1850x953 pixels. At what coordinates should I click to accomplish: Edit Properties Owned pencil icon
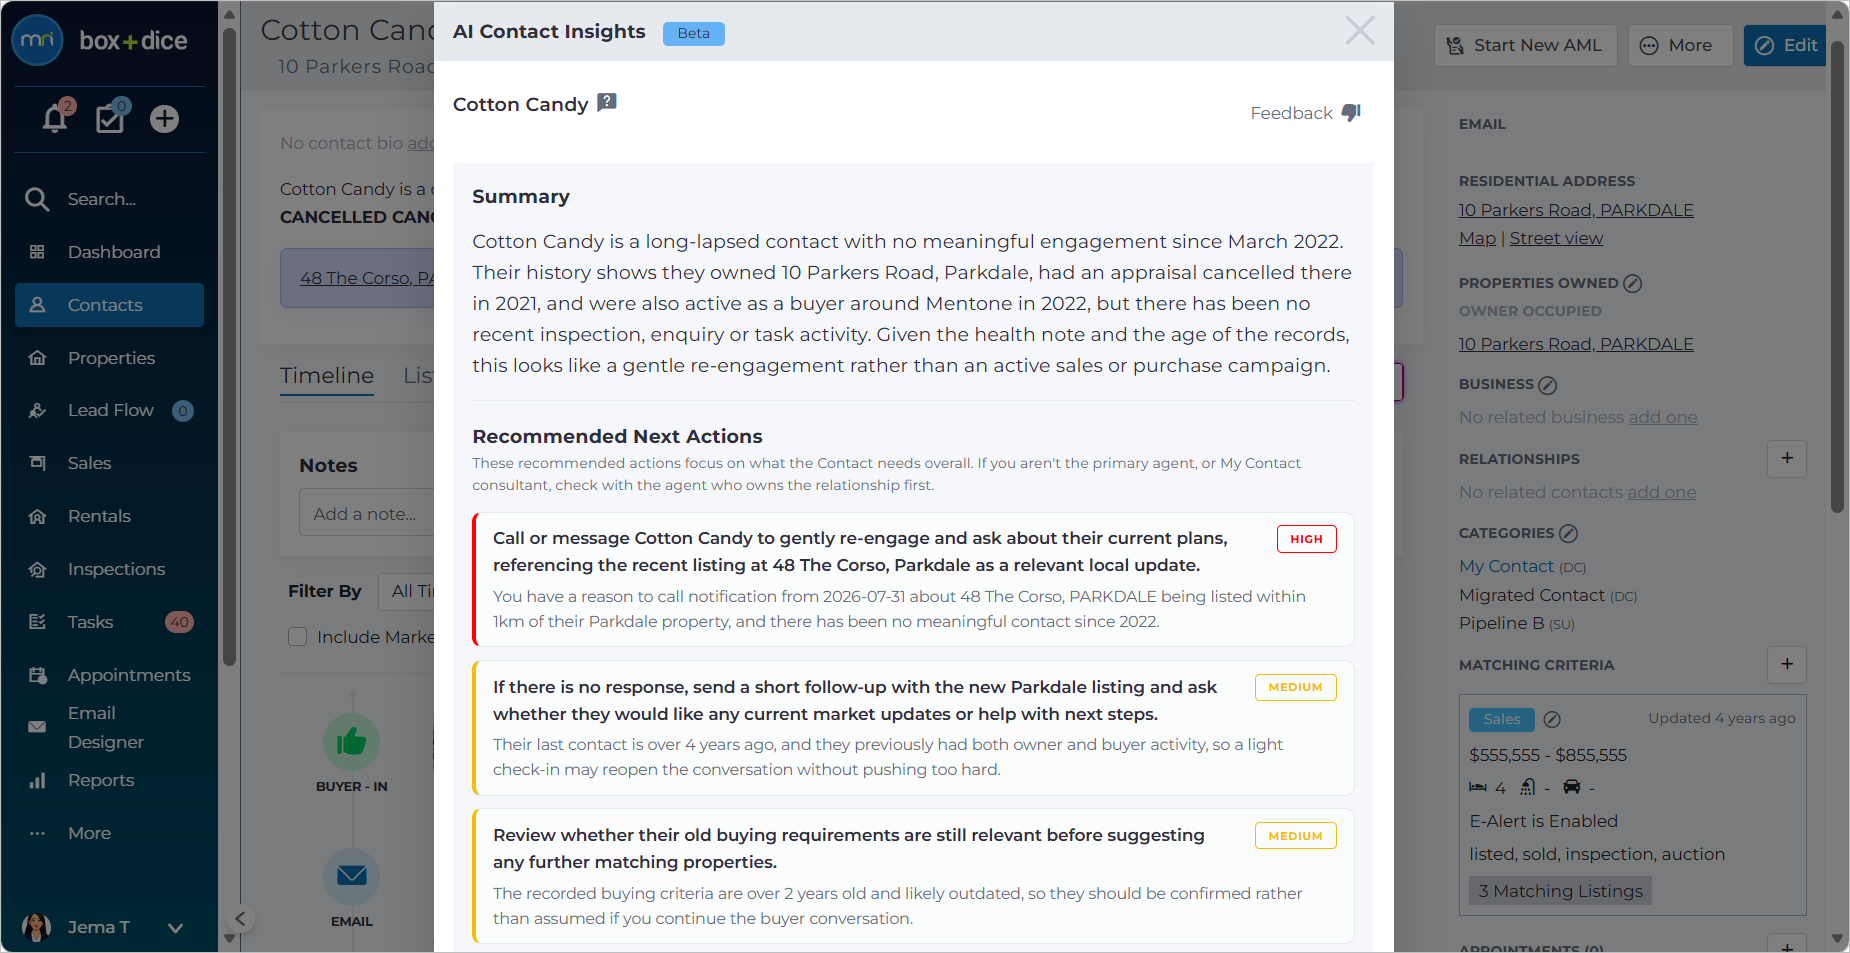click(x=1632, y=283)
